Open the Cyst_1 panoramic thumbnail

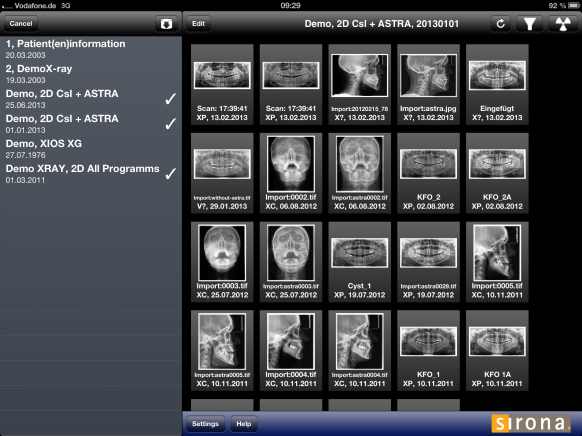360,262
